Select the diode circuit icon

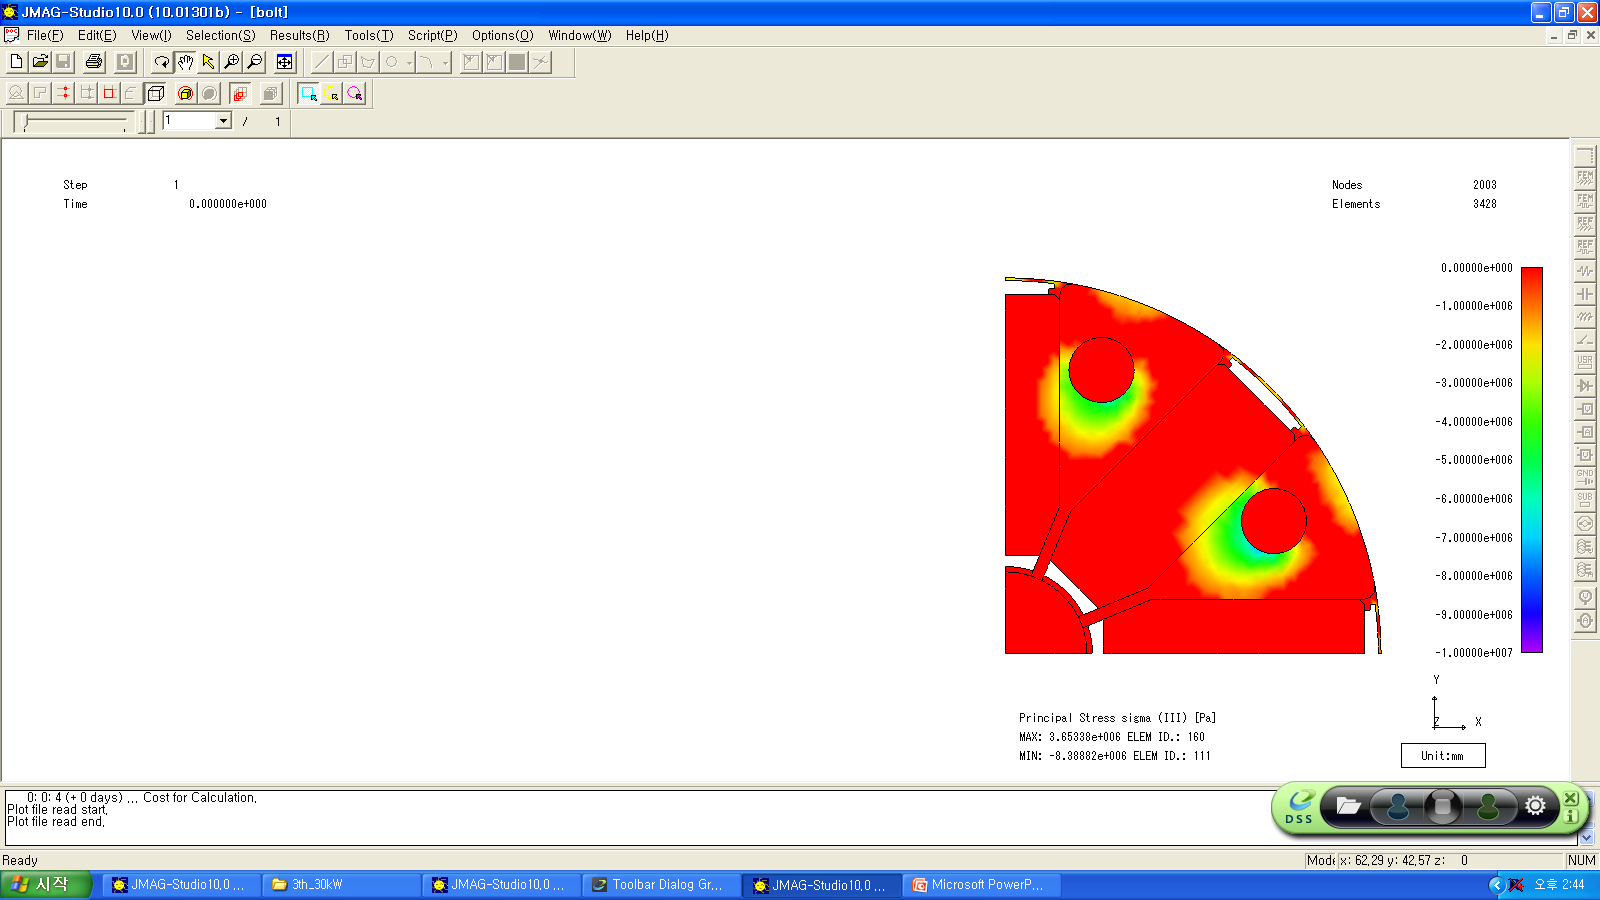[x=1585, y=386]
